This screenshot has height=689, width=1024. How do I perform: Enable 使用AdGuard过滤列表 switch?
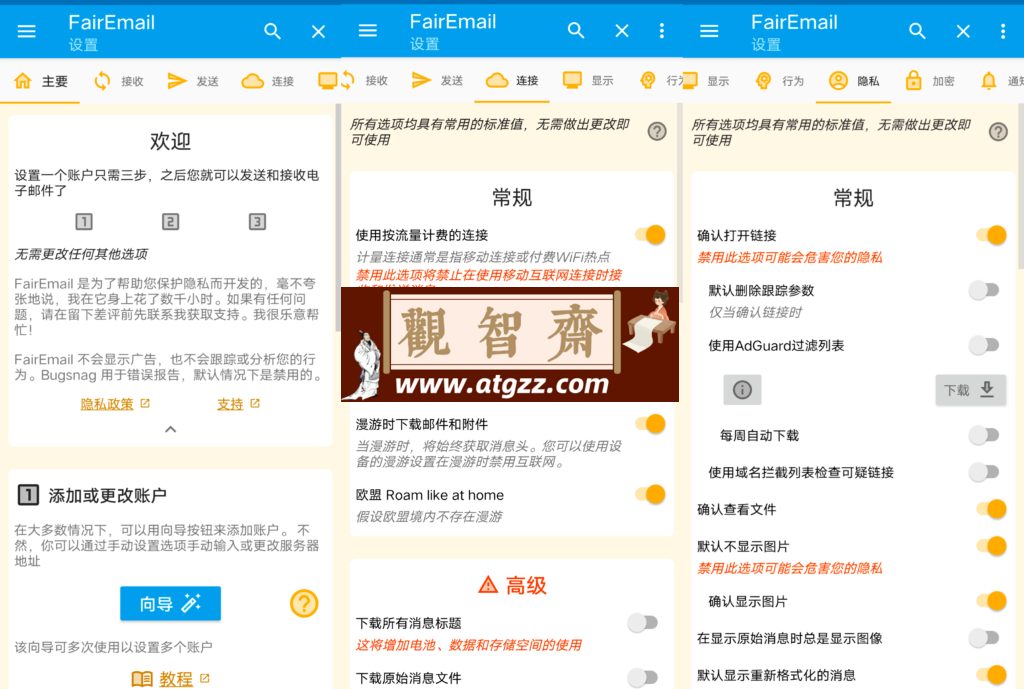tap(984, 345)
